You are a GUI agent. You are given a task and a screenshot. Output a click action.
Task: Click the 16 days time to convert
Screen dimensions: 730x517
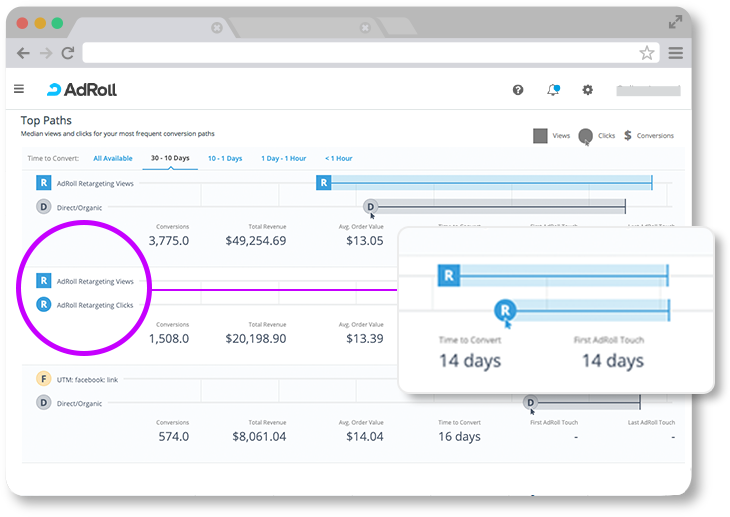click(459, 437)
